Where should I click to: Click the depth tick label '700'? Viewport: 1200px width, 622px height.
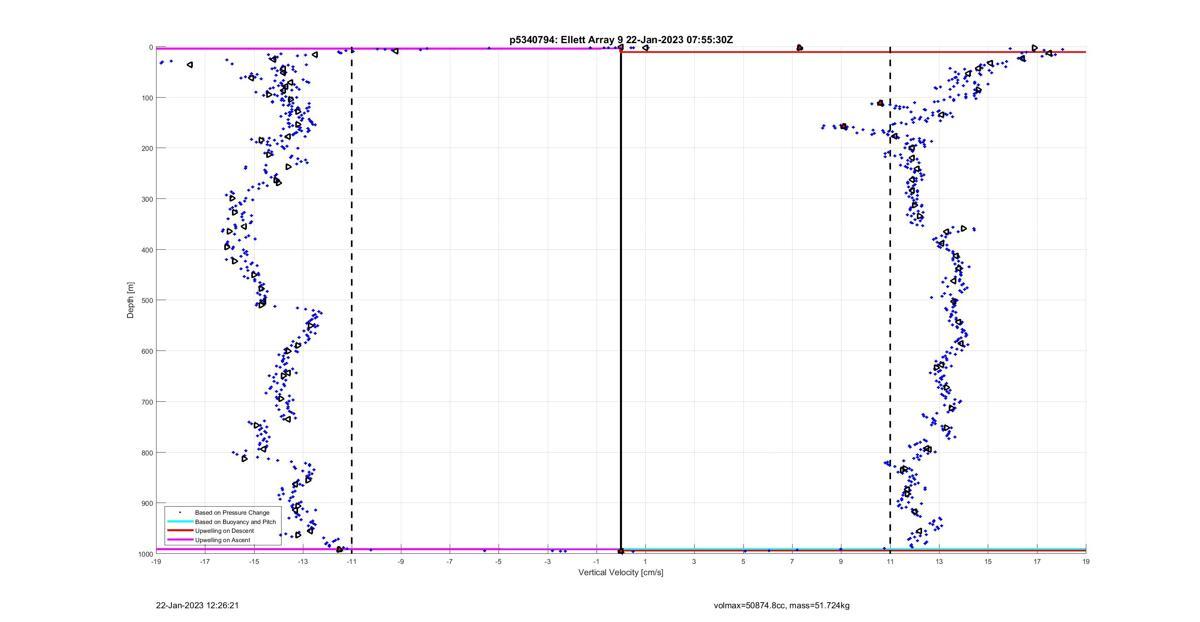(146, 402)
